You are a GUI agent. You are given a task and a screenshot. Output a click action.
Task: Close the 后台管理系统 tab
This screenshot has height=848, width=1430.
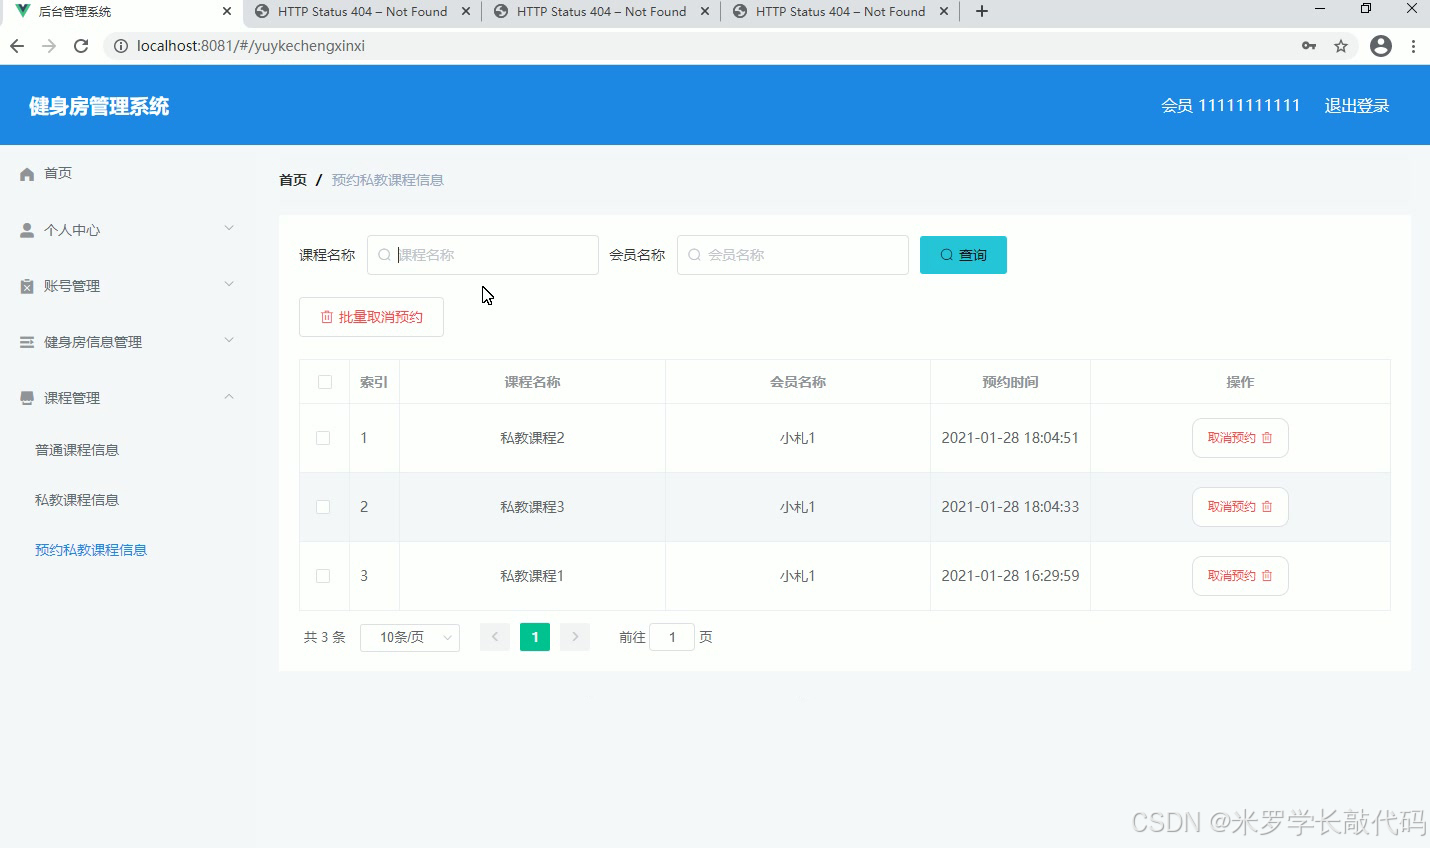pos(227,11)
